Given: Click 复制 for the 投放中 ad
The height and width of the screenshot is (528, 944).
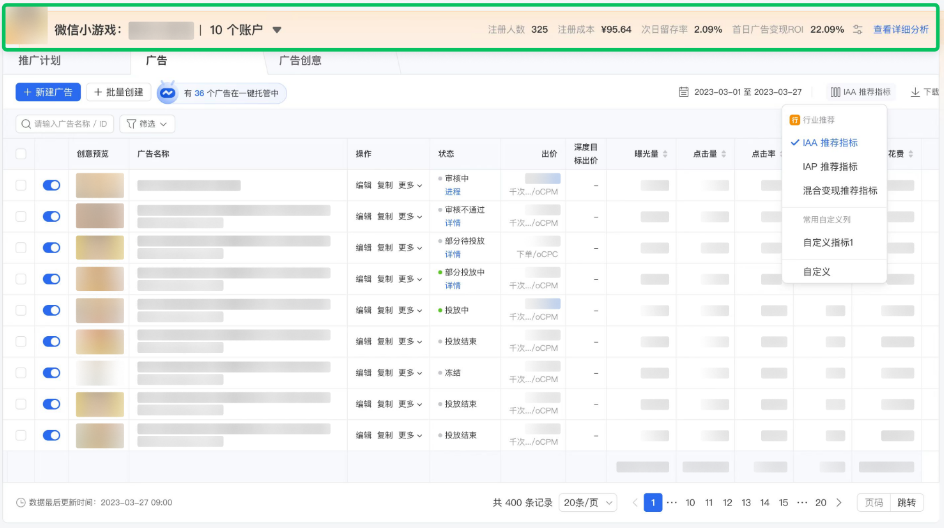Looking at the screenshot, I should coord(385,311).
